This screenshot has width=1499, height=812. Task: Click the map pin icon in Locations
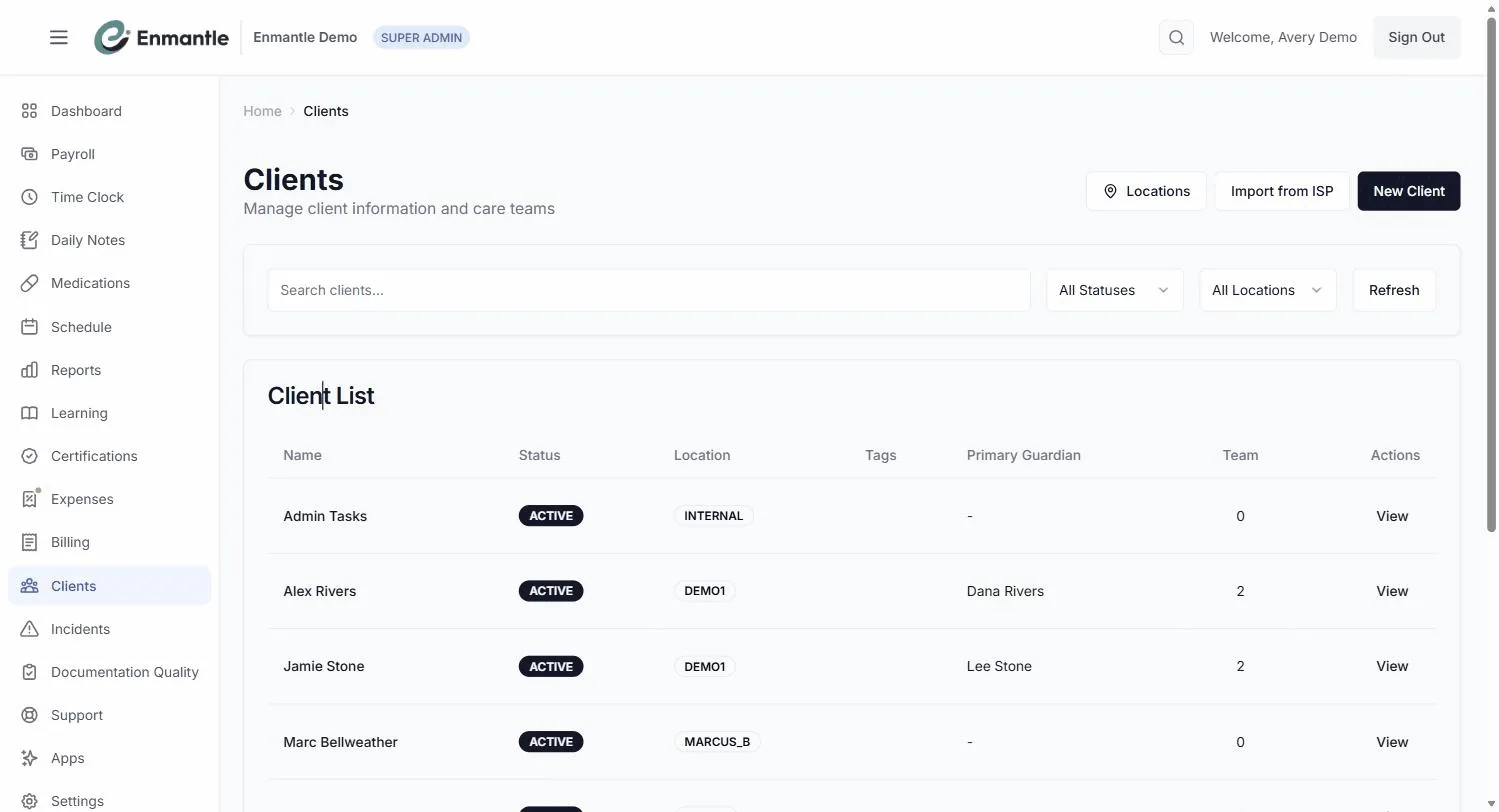coord(1110,191)
